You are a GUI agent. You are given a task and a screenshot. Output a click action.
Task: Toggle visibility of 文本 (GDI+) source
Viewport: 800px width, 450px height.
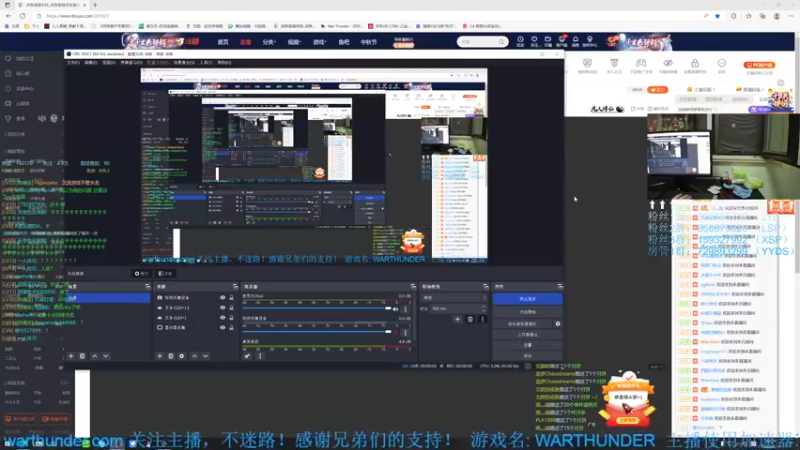222,317
